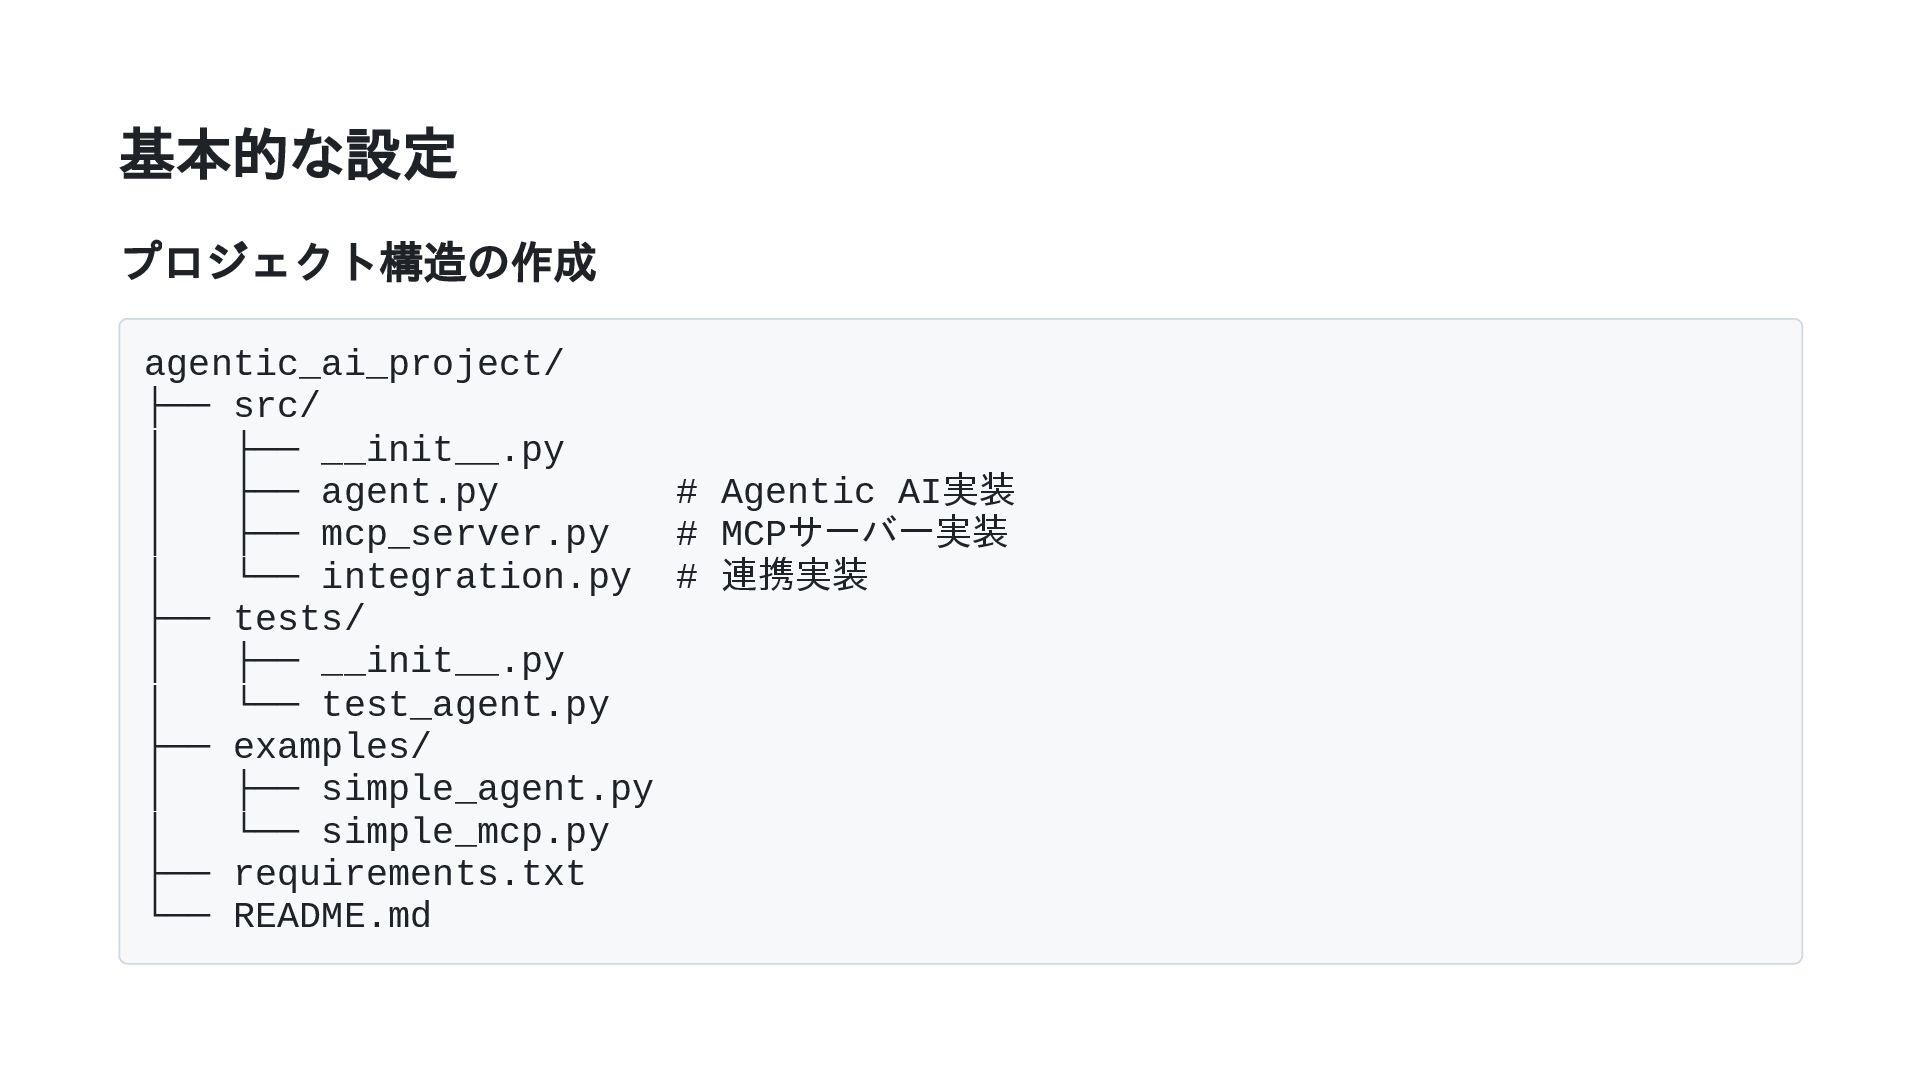Viewport: 1920px width, 1080px height.
Task: Select the examples/ folder entry
Action: tap(332, 747)
